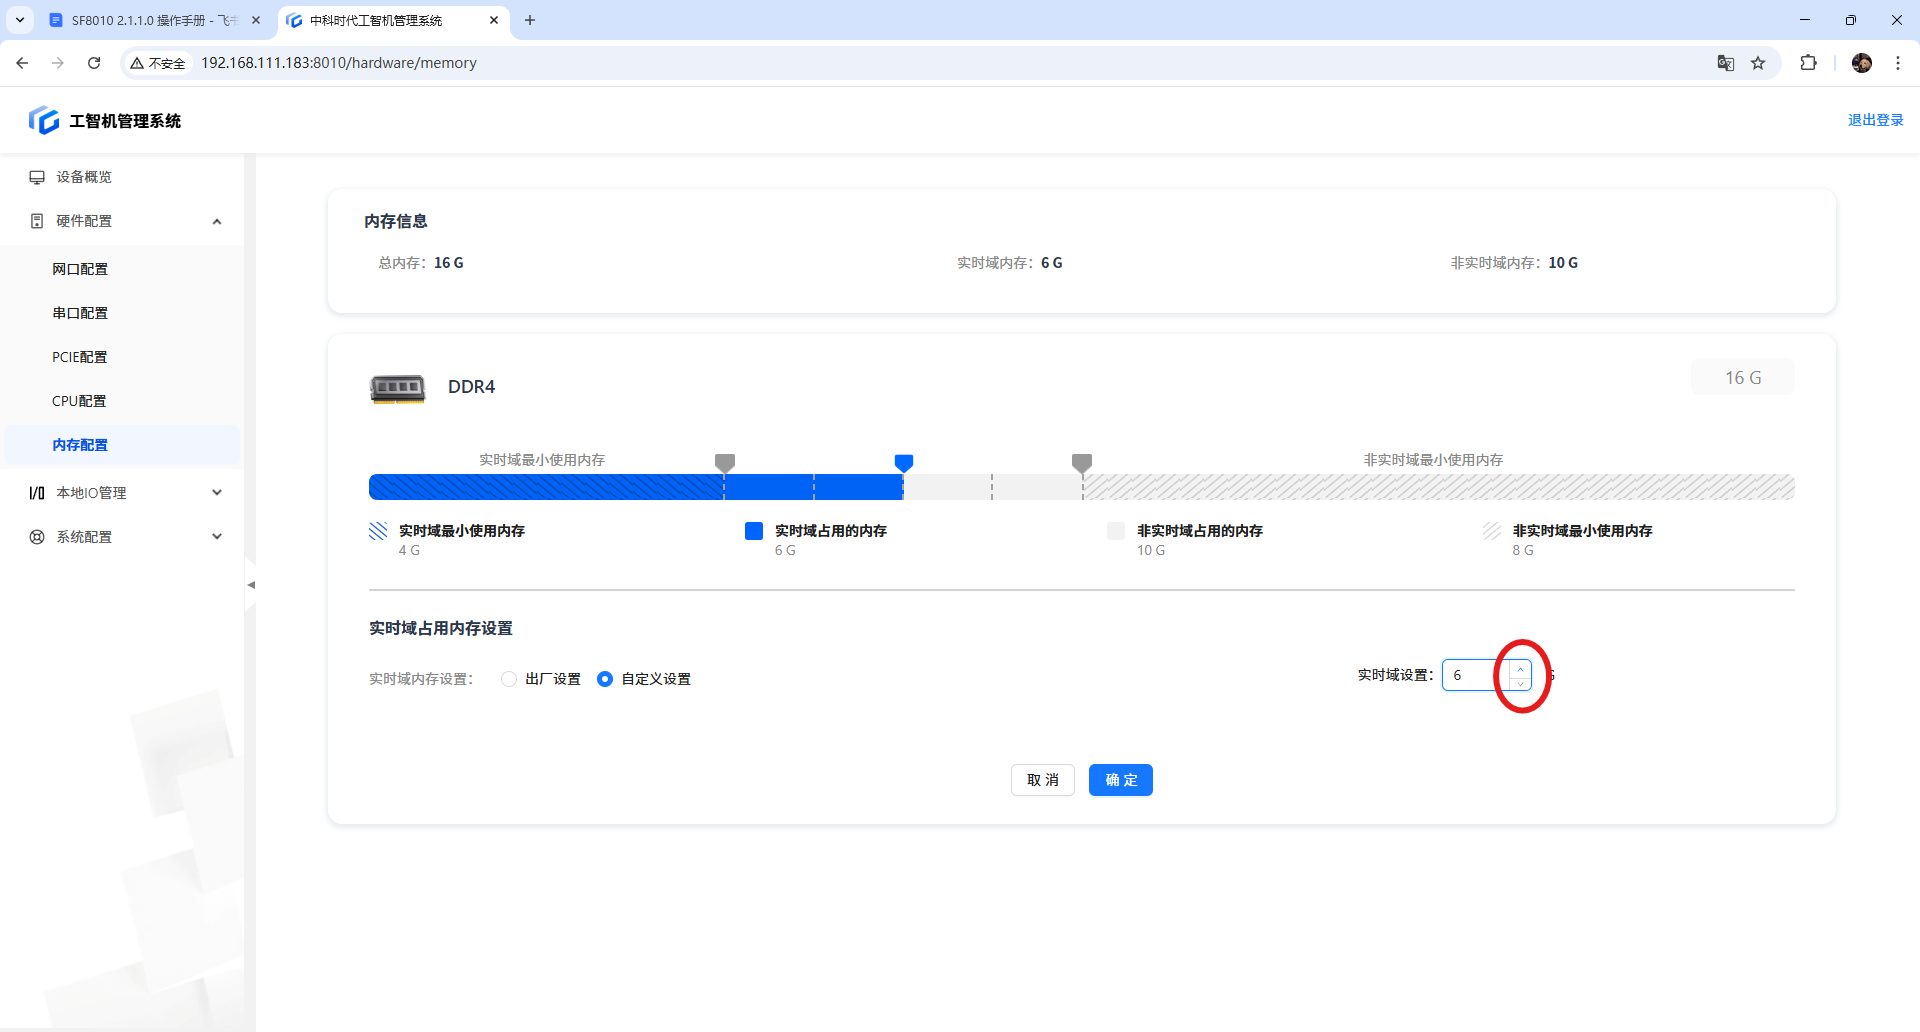Image resolution: width=1920 pixels, height=1032 pixels.
Task: Select the 自定义设置 radio option
Action: (x=605, y=679)
